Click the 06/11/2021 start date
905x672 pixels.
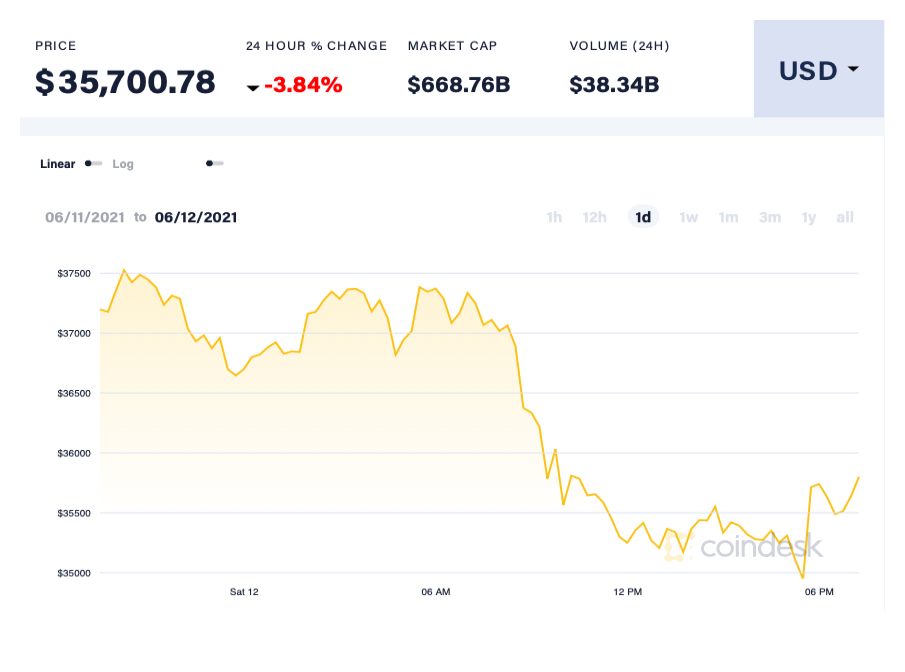click(x=85, y=217)
